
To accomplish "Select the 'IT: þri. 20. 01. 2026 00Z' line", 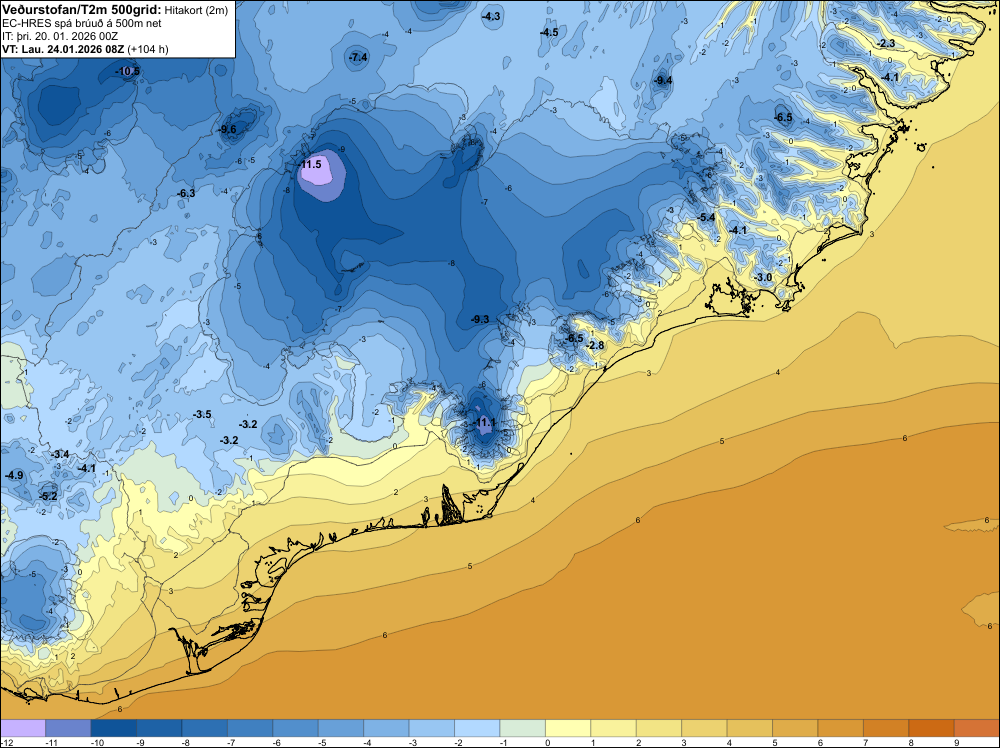I will 60,36.
